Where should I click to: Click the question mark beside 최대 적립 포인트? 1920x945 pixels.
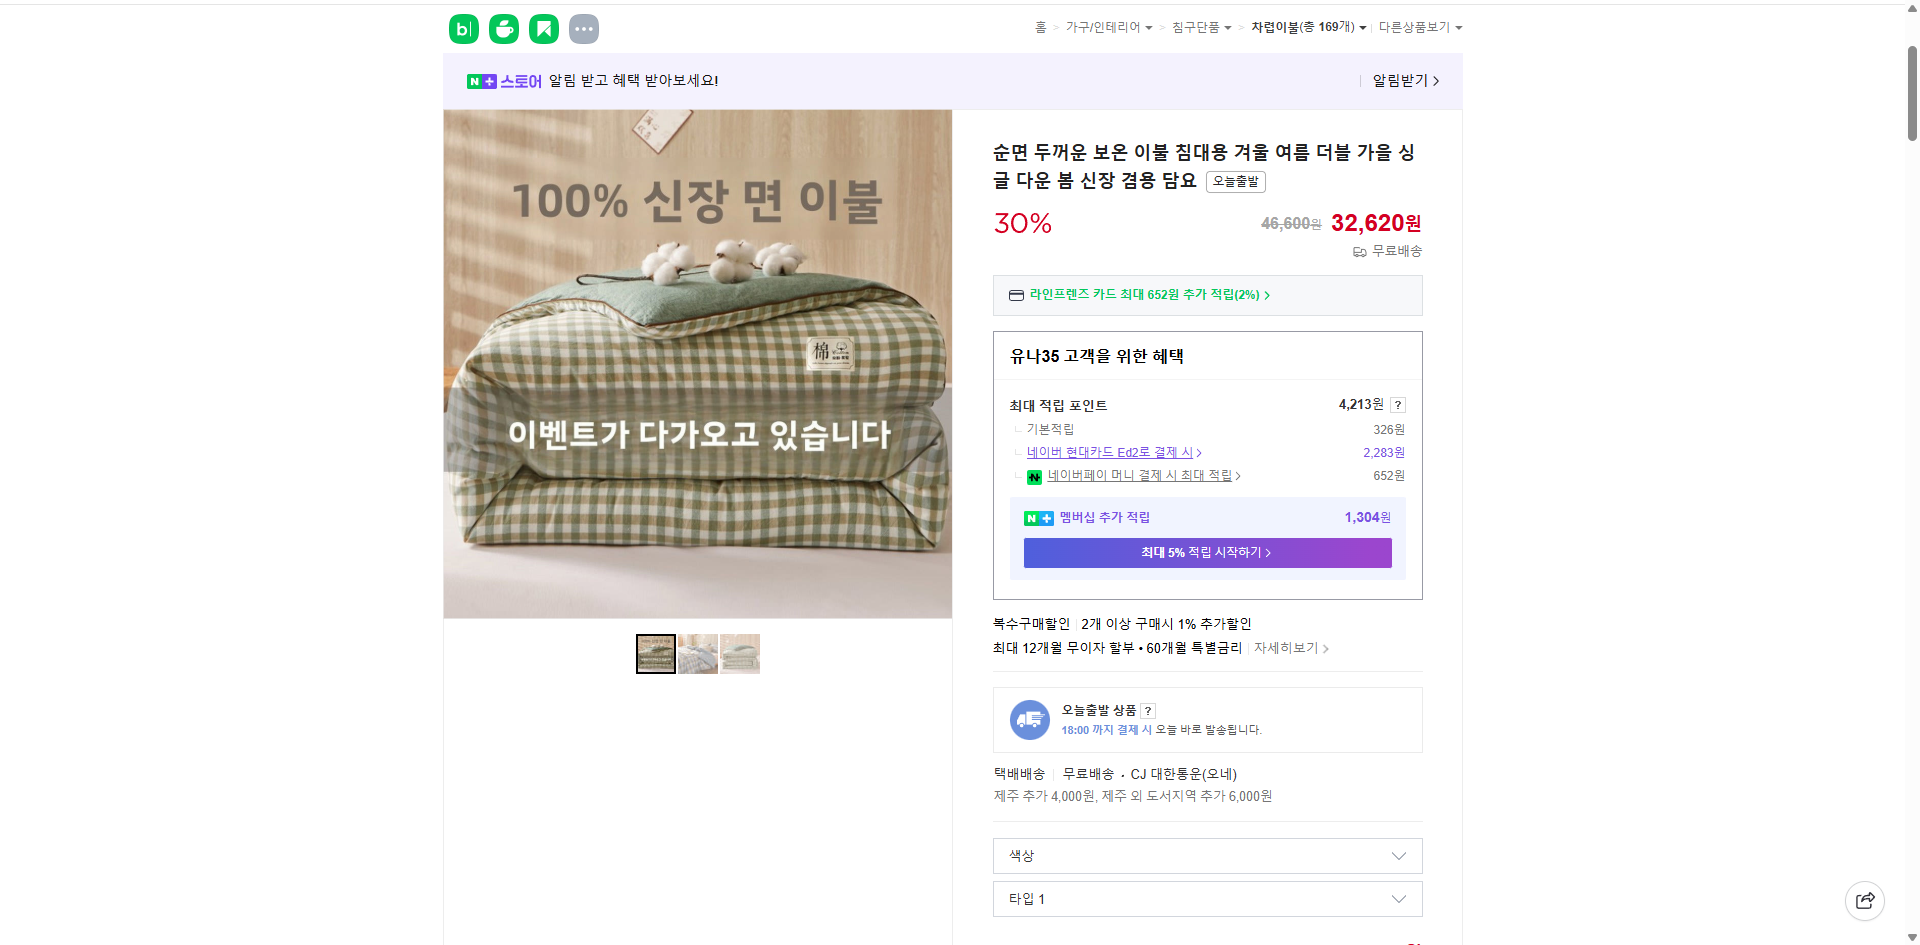pyautogui.click(x=1397, y=405)
